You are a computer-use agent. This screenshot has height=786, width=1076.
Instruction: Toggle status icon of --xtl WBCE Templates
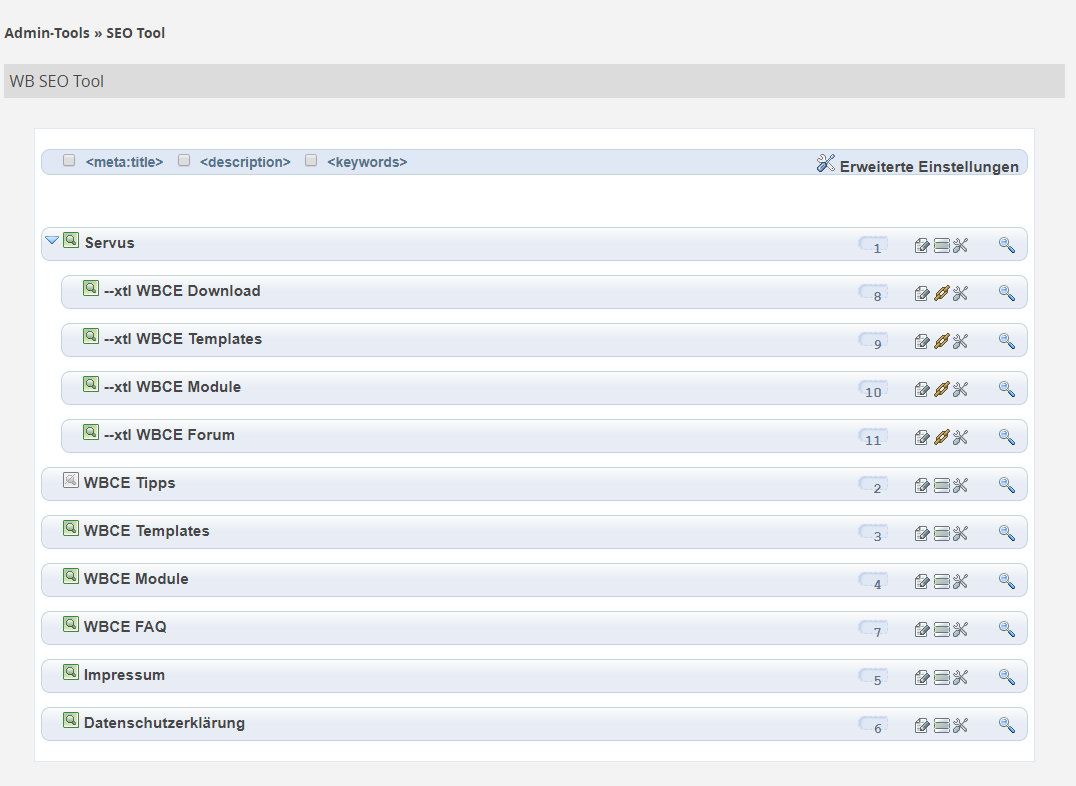(x=91, y=336)
